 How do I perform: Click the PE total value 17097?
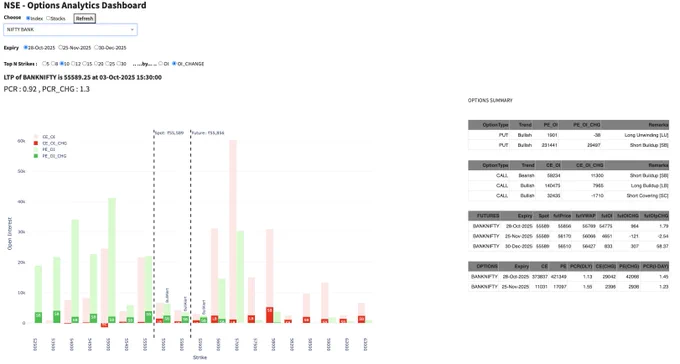coord(560,286)
